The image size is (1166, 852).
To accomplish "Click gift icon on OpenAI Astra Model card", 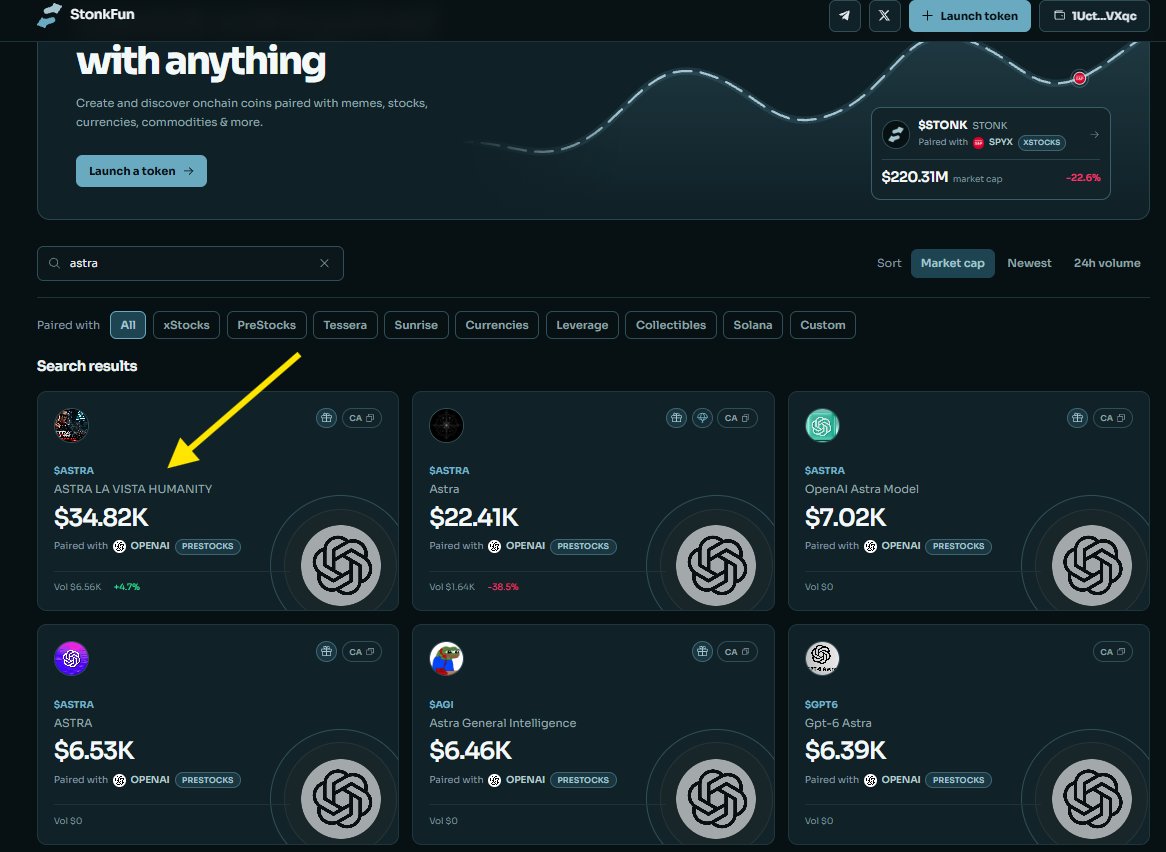I will [x=1078, y=418].
